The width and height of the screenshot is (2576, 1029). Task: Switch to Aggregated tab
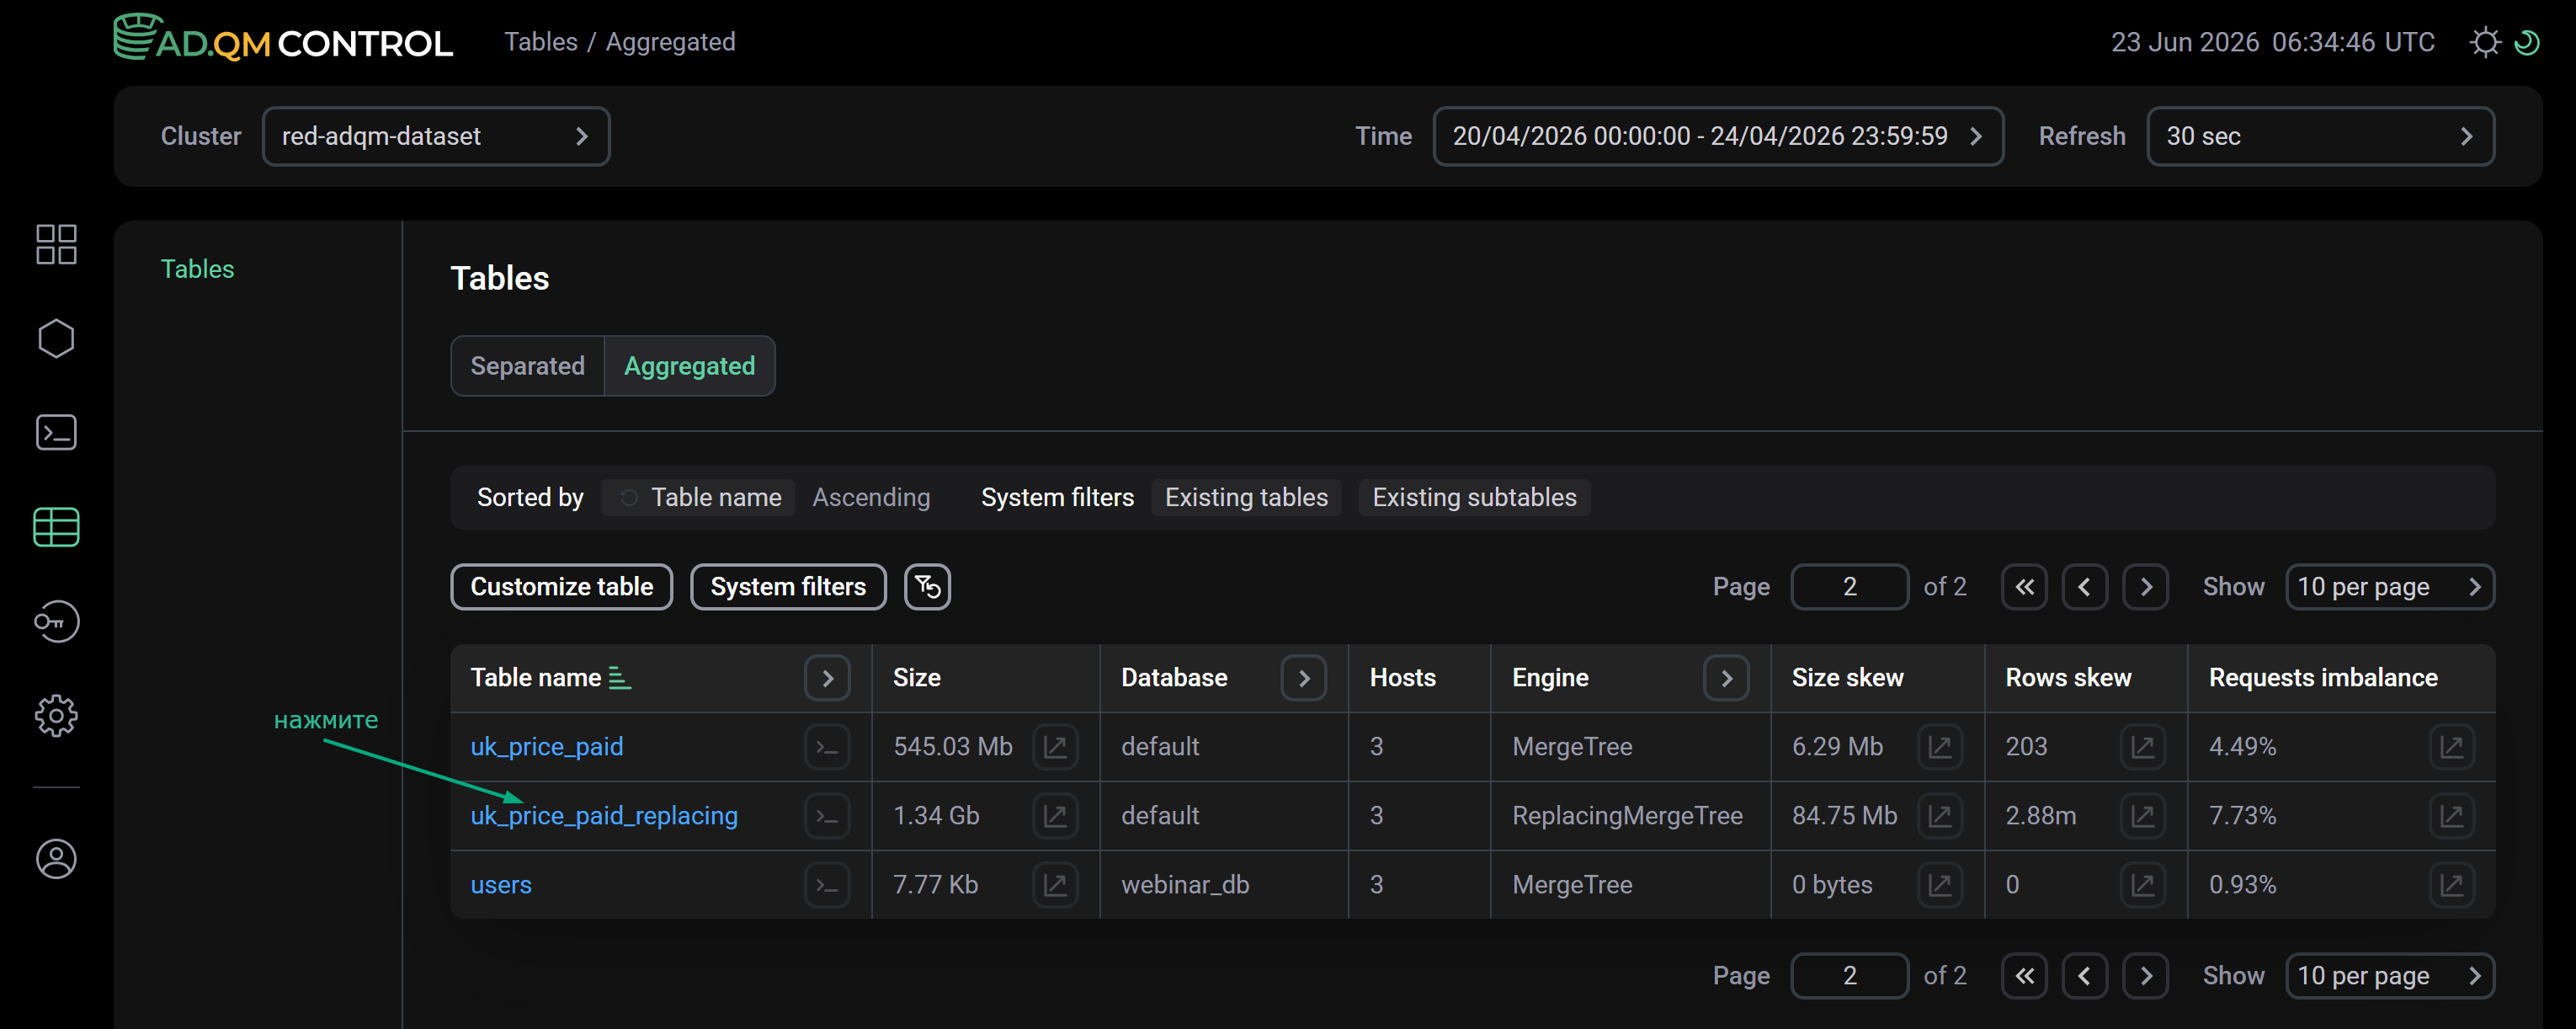(x=690, y=366)
